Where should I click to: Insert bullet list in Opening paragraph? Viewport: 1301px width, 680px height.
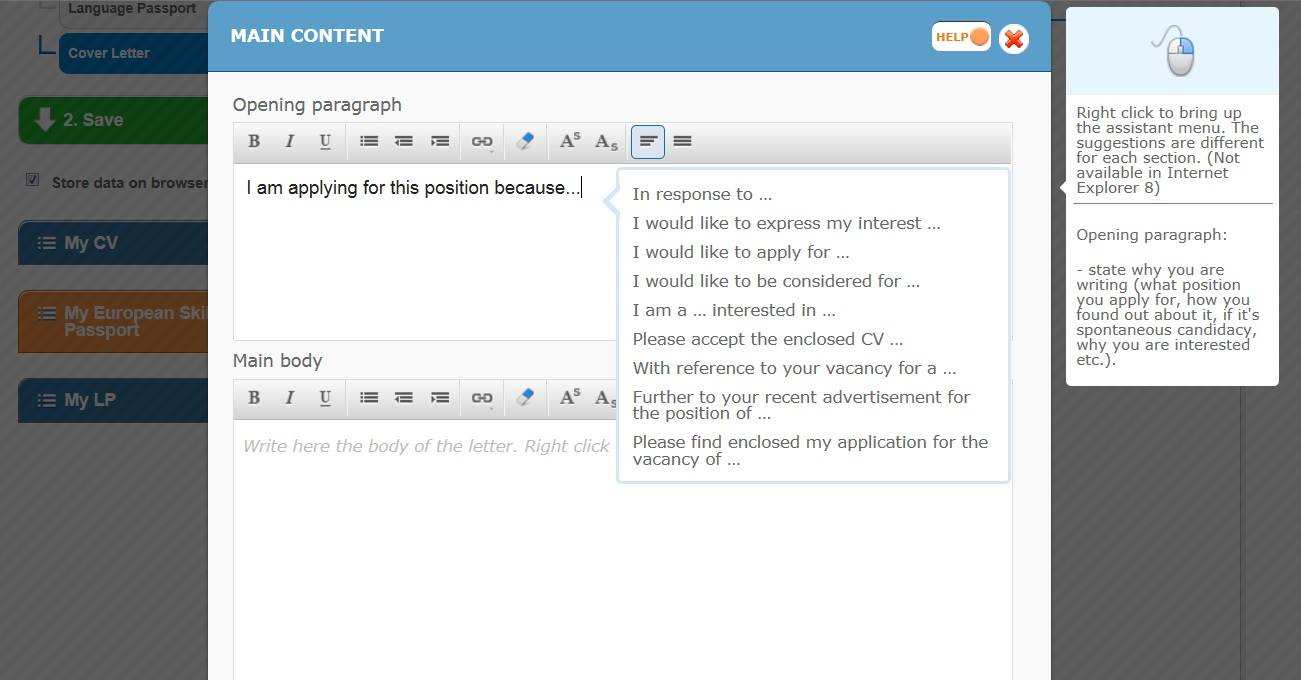369,142
